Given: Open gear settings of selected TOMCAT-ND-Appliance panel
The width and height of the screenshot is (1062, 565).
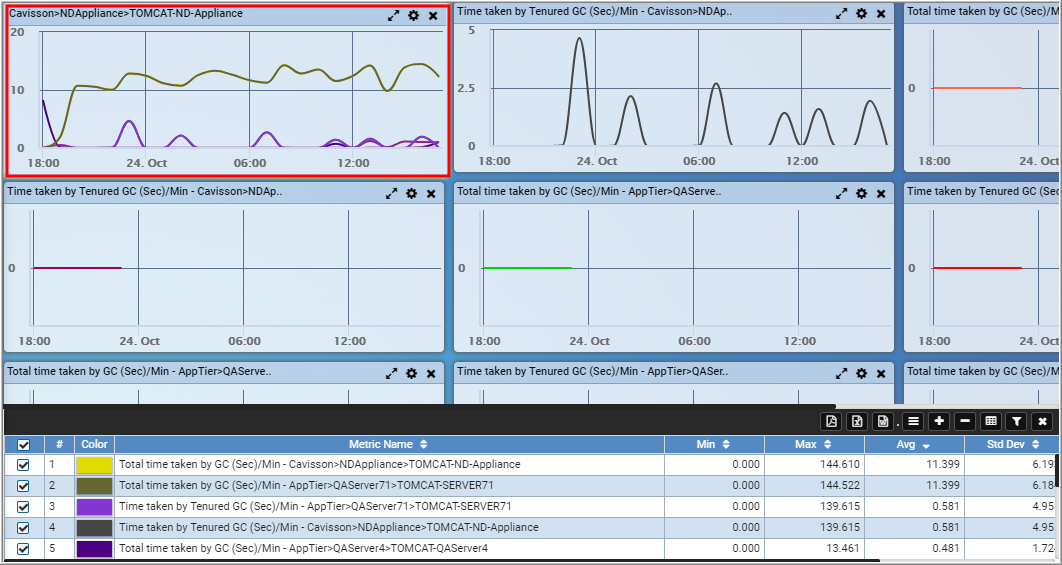Looking at the screenshot, I should (x=413, y=16).
